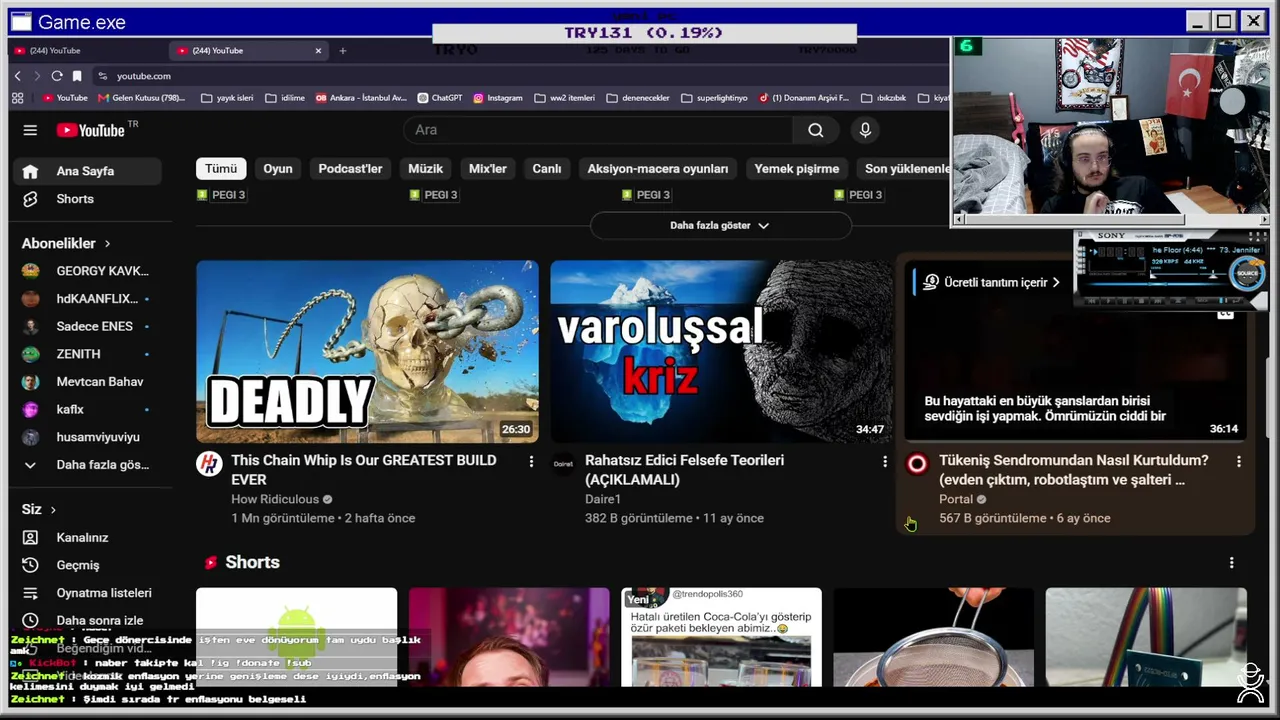Open the ww2 itemleri bookmark folder
Viewport: 1280px width, 720px height.
(x=564, y=98)
